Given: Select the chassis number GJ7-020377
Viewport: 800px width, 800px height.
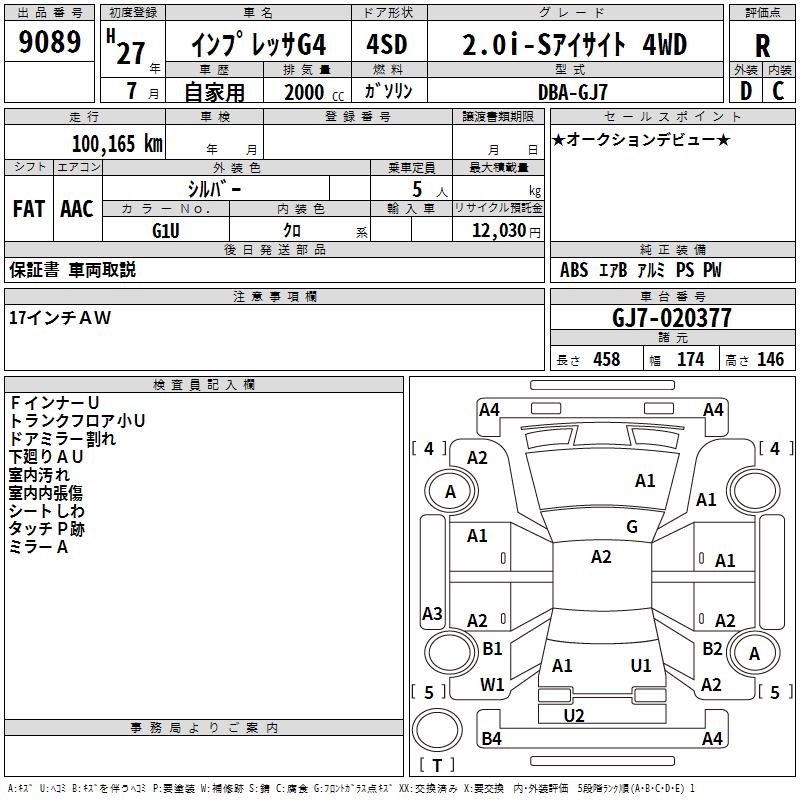Looking at the screenshot, I should coord(671,318).
